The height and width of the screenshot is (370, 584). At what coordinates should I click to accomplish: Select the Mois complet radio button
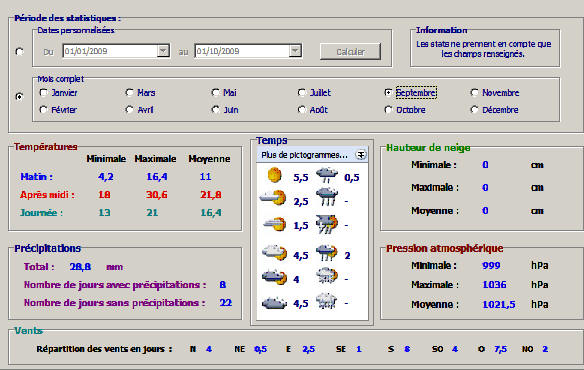pos(19,97)
